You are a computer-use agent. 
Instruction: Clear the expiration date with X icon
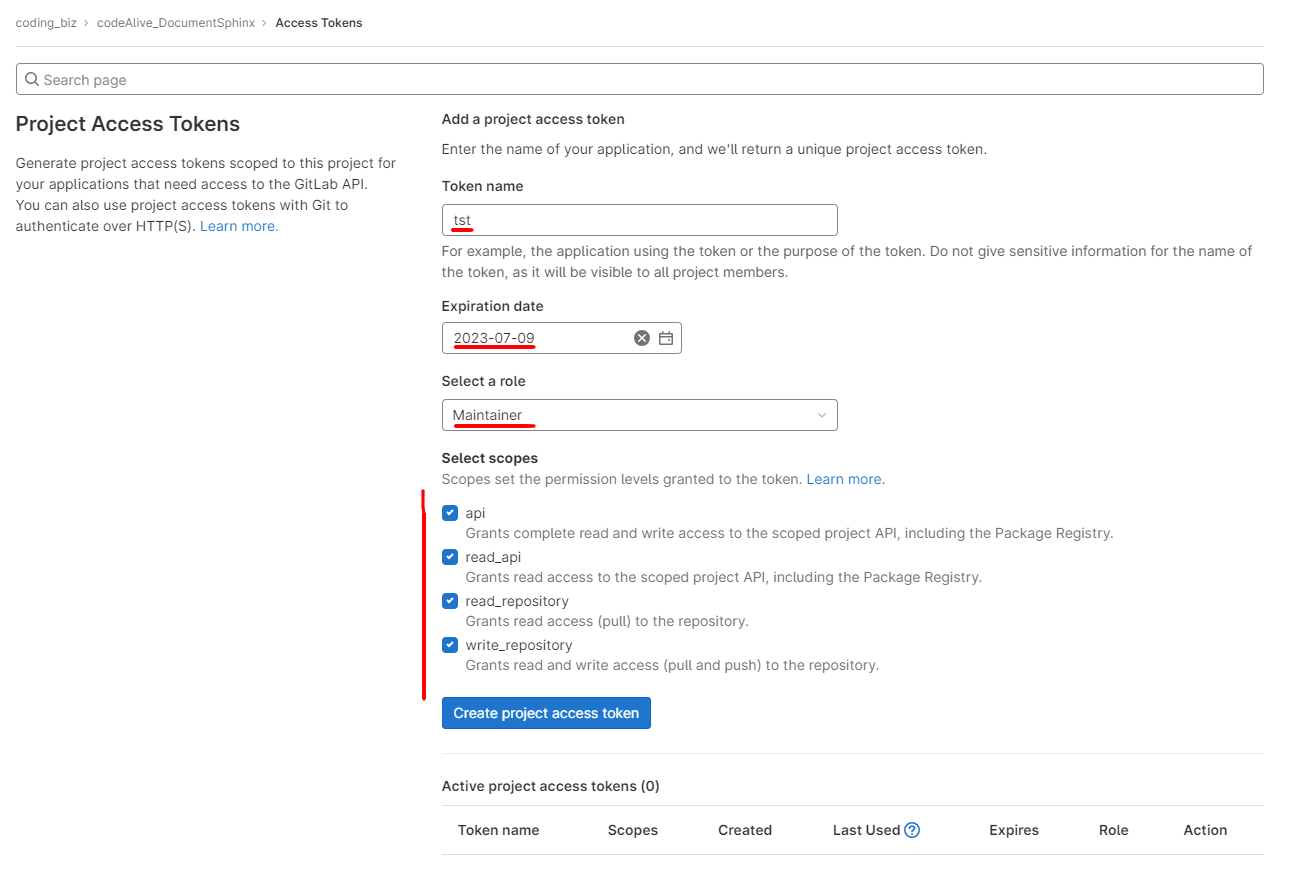642,338
